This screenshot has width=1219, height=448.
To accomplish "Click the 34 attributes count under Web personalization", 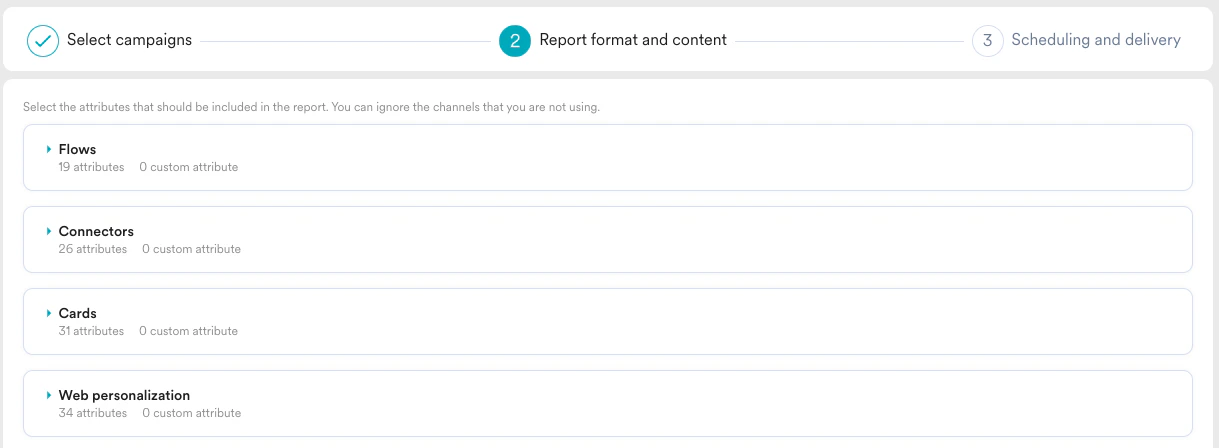I will 93,413.
